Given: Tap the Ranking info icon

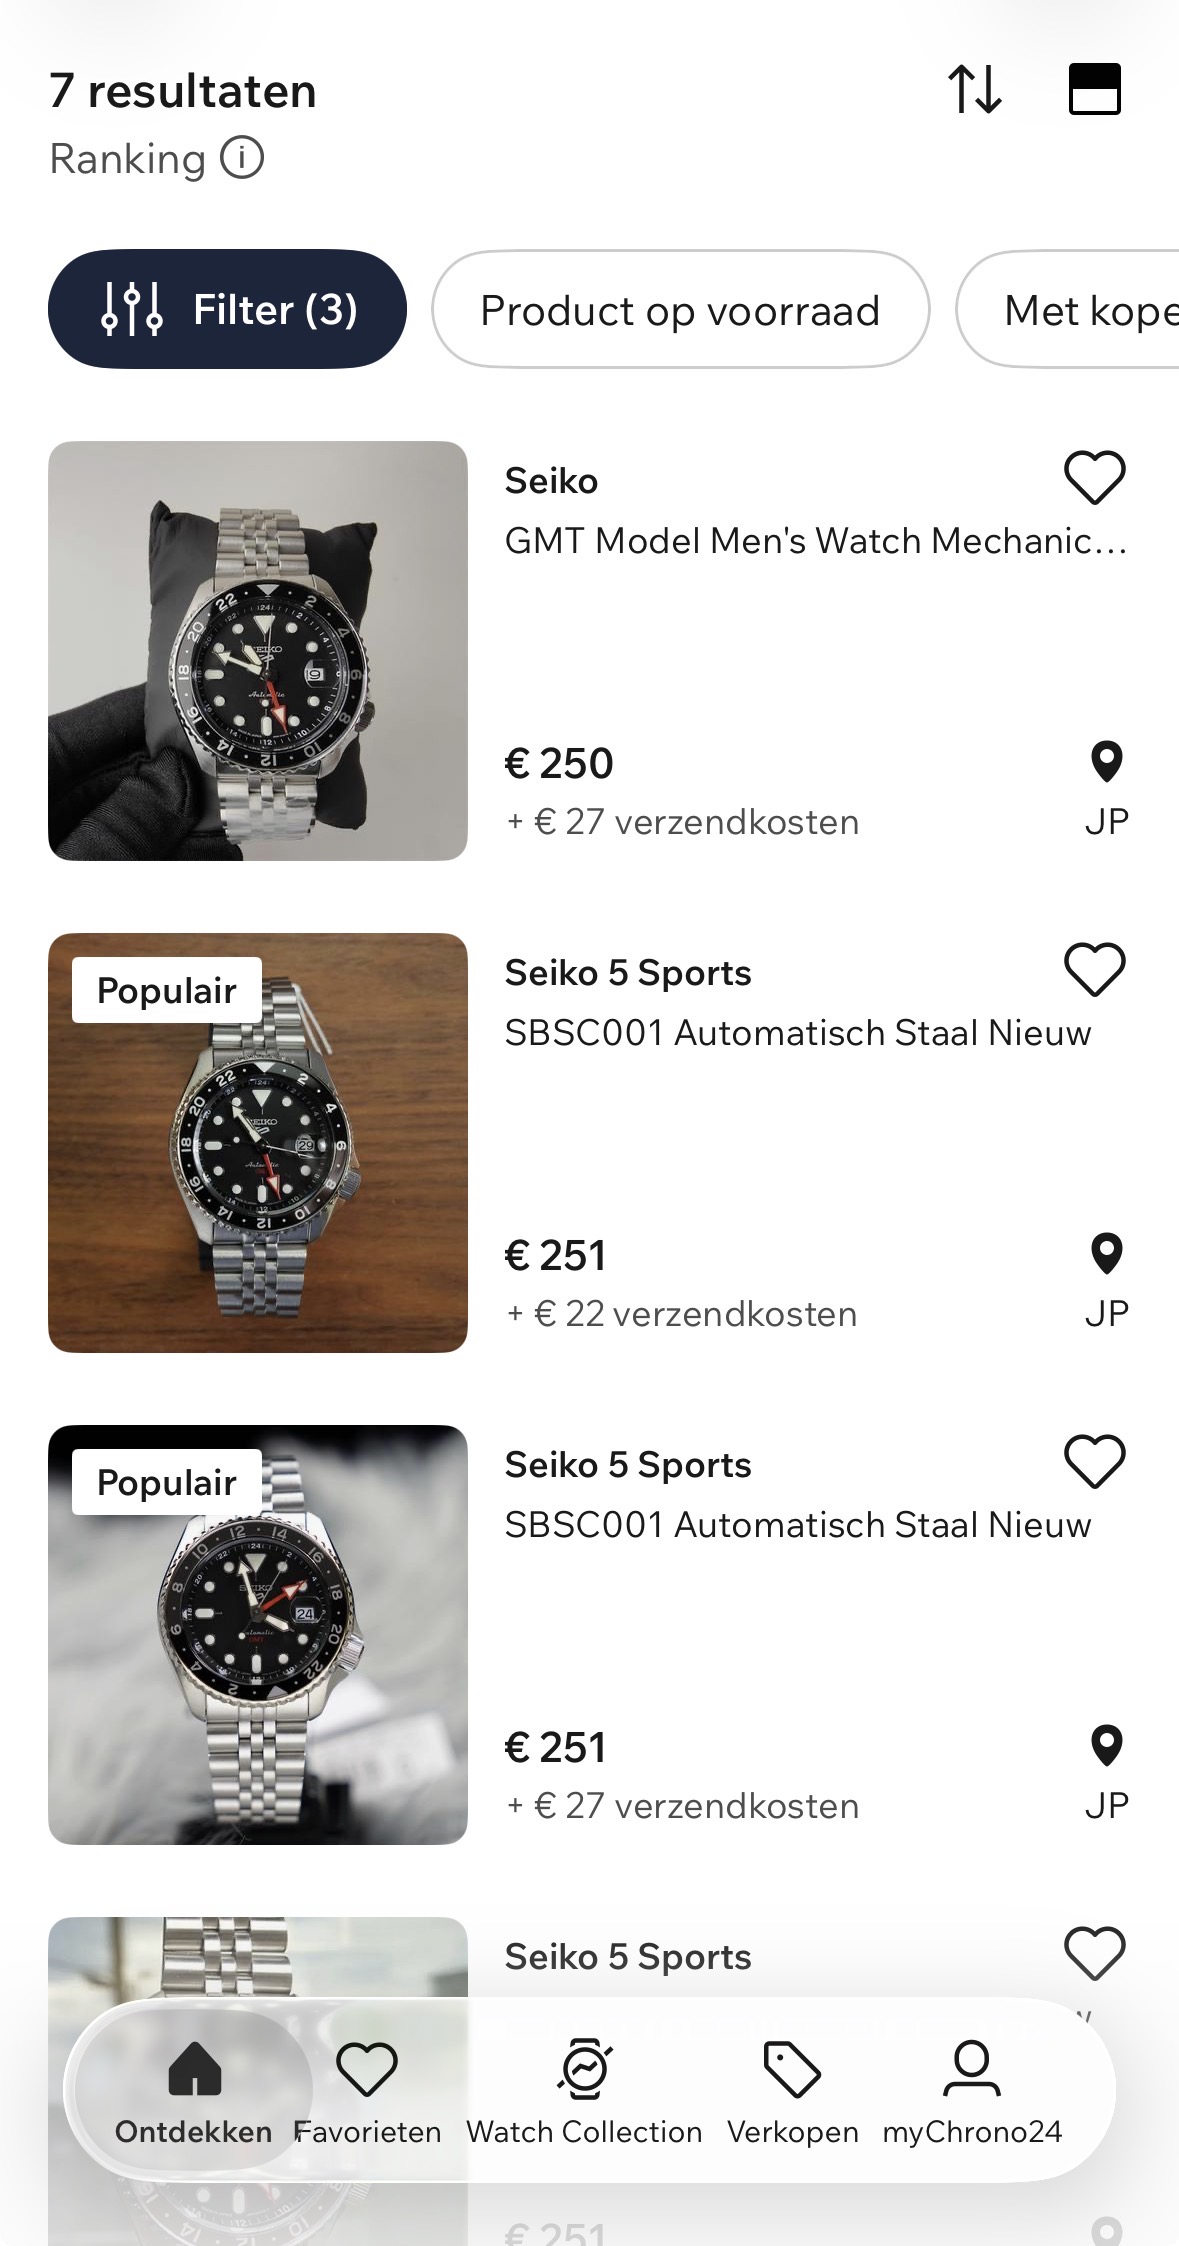Looking at the screenshot, I should click(242, 158).
